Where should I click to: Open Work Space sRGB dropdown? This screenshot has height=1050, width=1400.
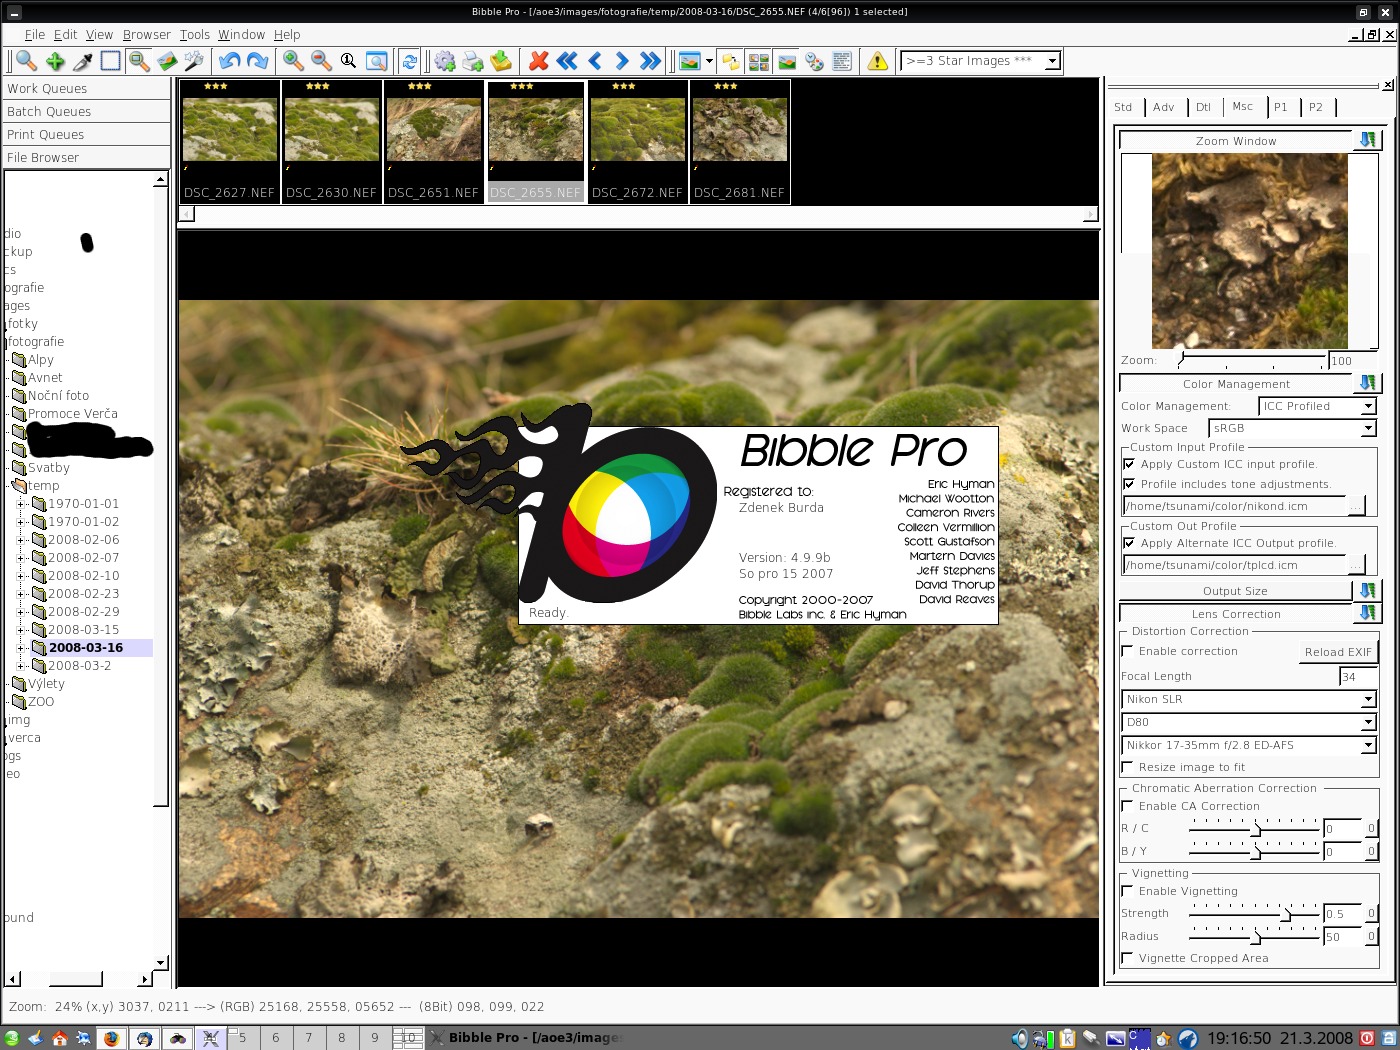[x=1368, y=428]
